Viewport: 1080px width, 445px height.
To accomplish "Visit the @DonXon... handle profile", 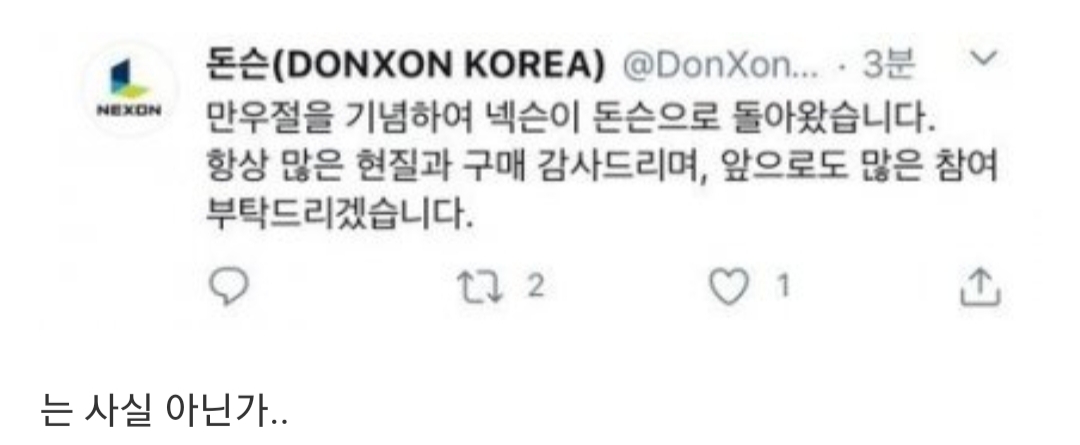I will pyautogui.click(x=722, y=67).
